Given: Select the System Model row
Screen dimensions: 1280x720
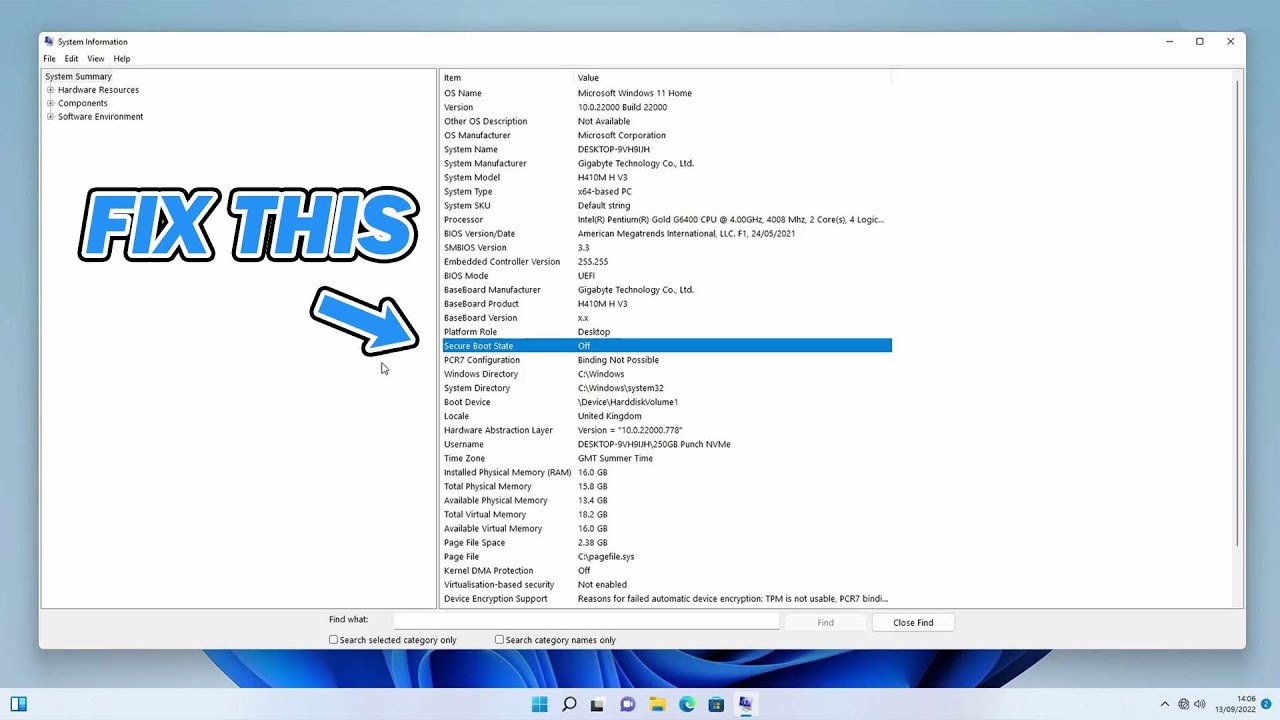Looking at the screenshot, I should pos(667,177).
